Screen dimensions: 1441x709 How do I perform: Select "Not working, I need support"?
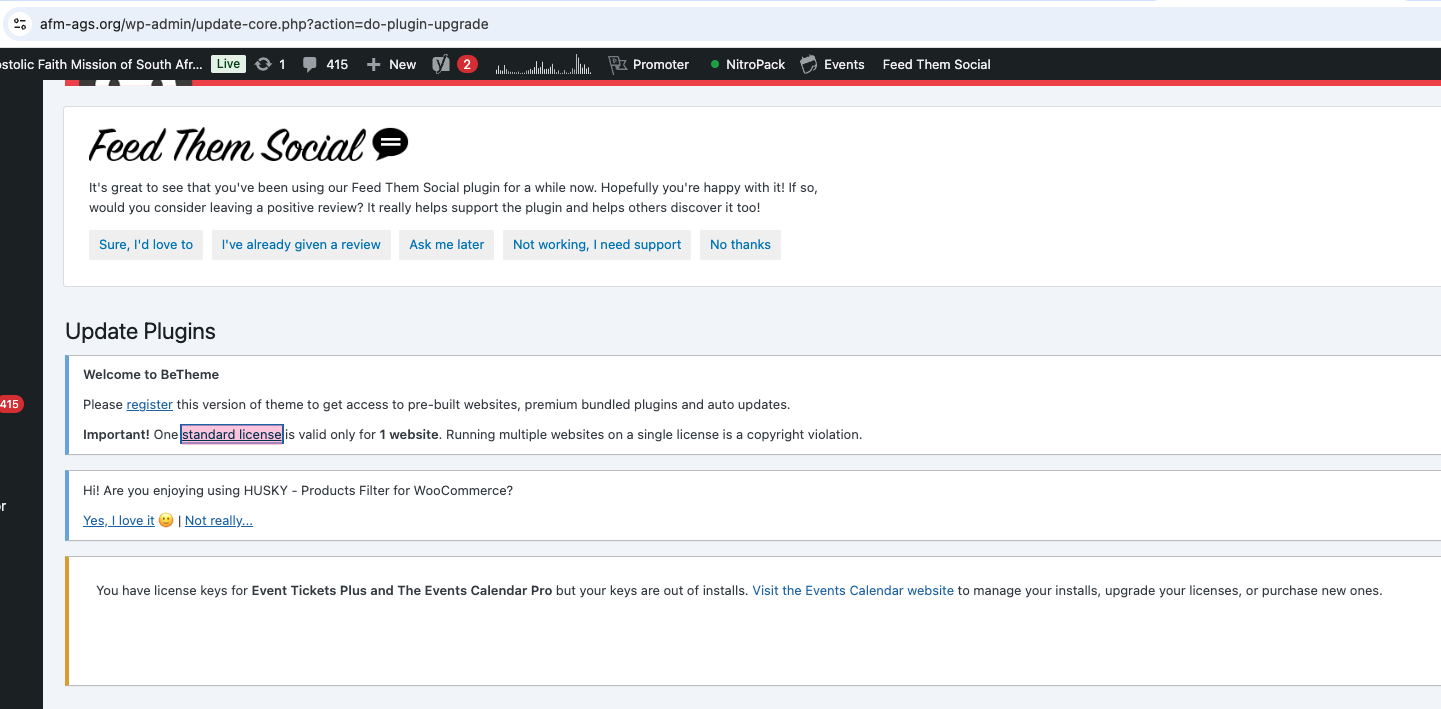point(597,244)
